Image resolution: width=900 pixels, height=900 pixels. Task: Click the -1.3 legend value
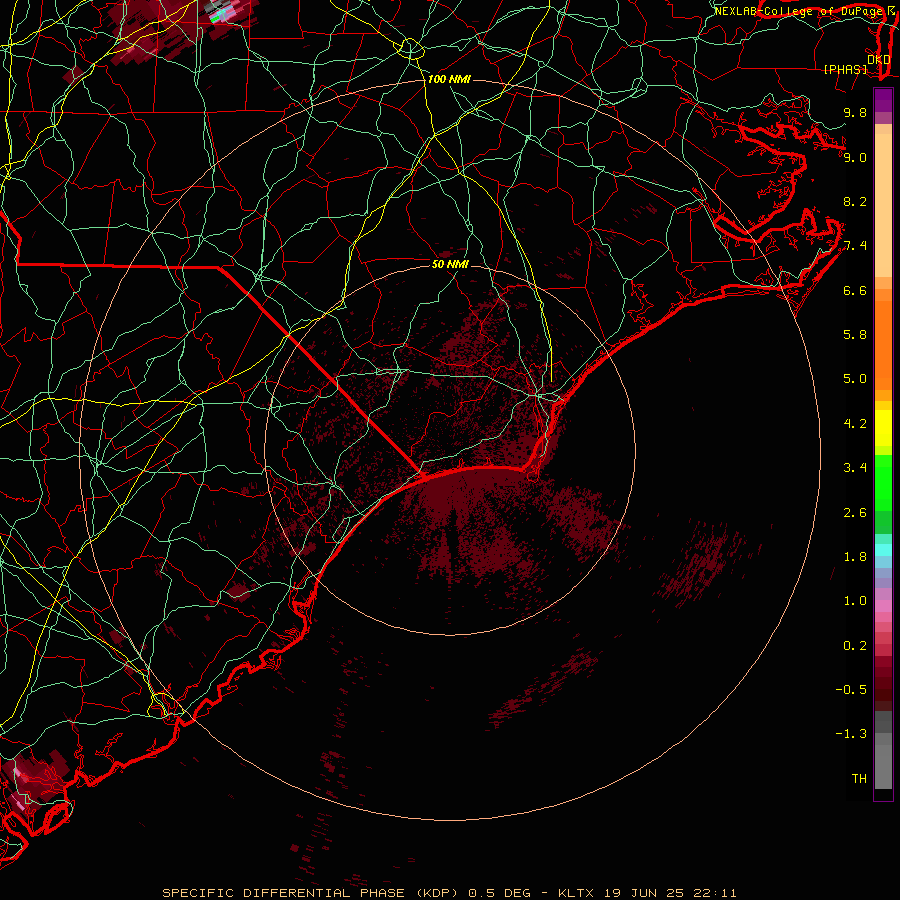coord(851,734)
